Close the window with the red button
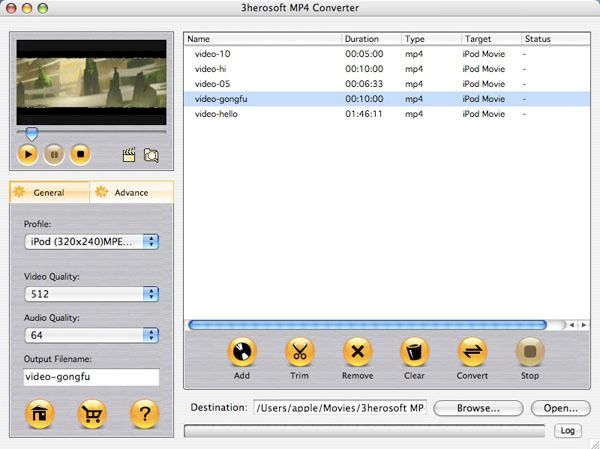Image resolution: width=600 pixels, height=449 pixels. (11, 8)
